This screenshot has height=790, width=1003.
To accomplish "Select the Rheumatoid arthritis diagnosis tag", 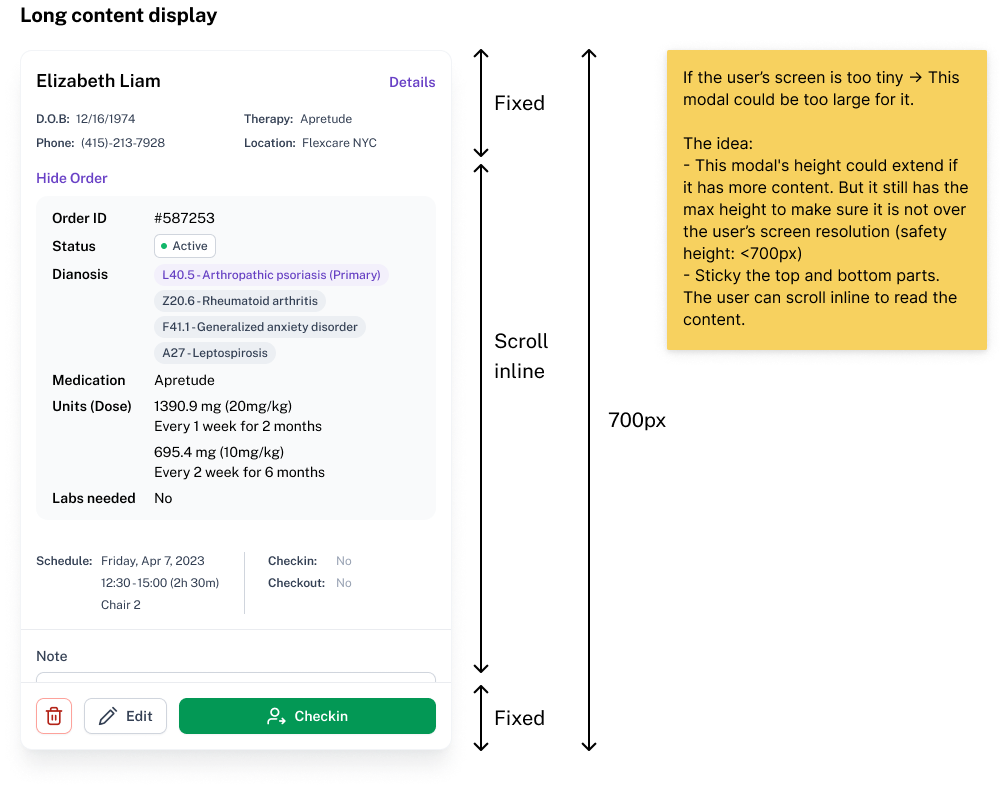I will (x=240, y=301).
